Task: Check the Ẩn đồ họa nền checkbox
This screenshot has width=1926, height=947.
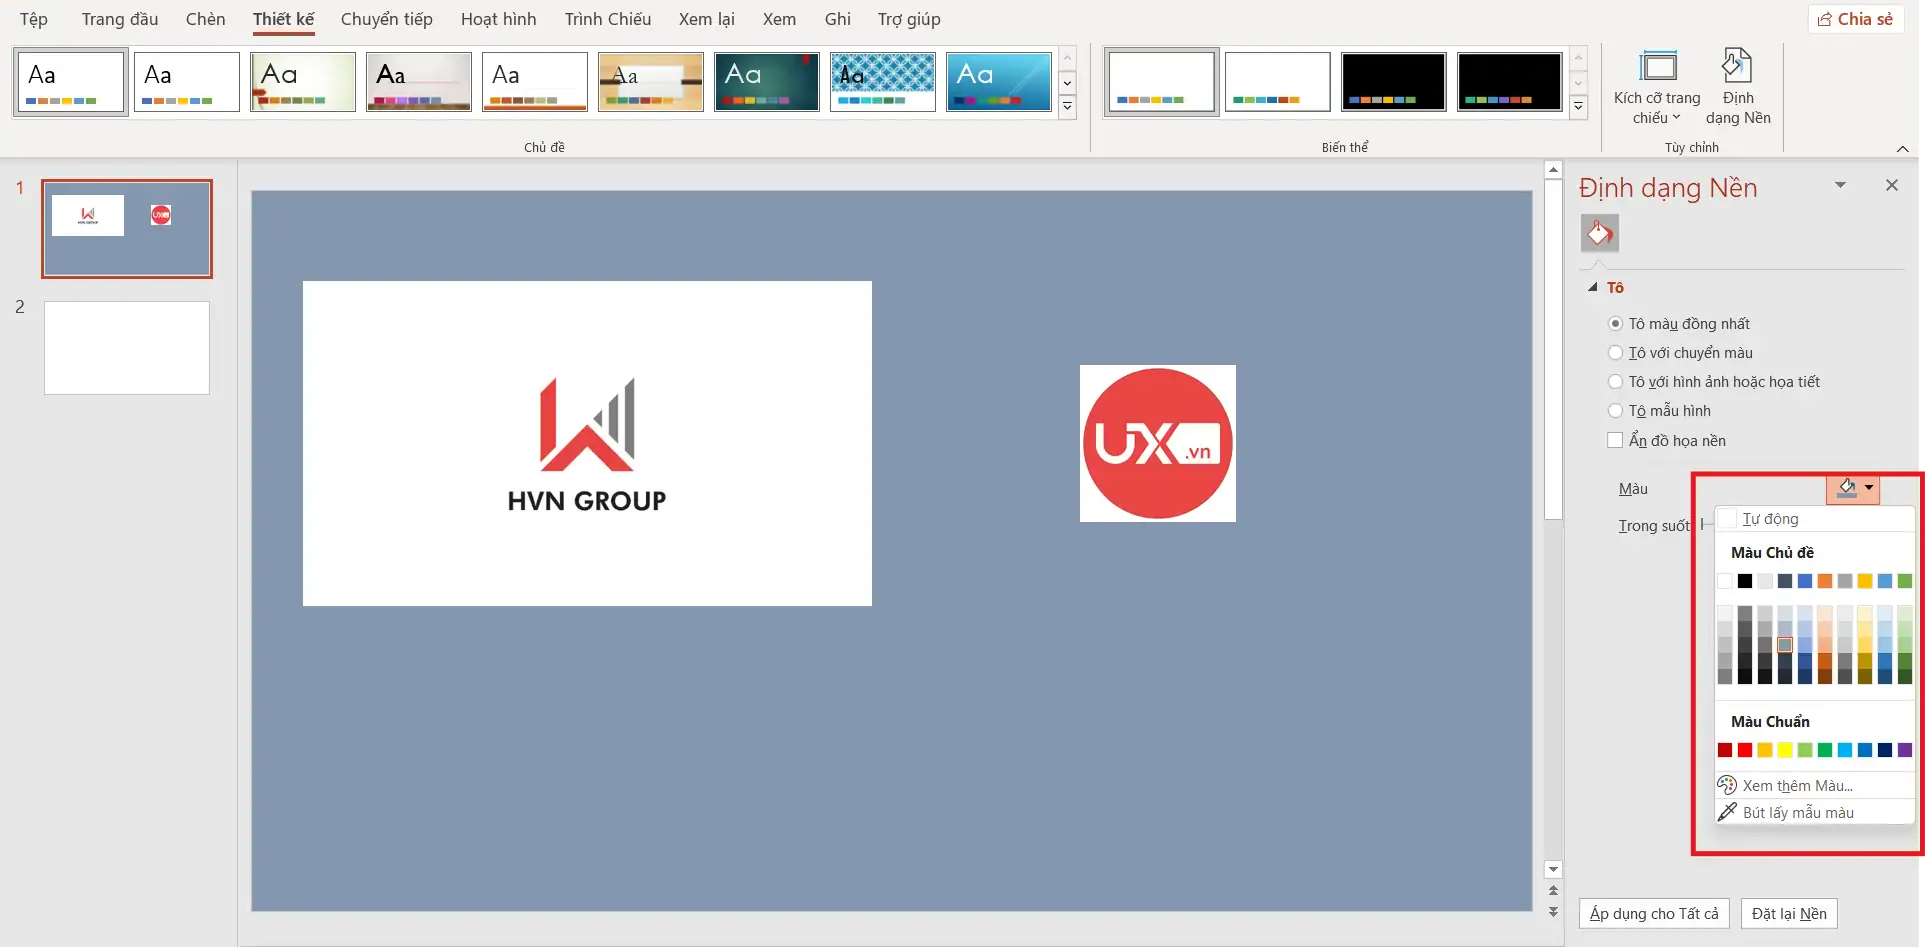Action: click(1614, 439)
